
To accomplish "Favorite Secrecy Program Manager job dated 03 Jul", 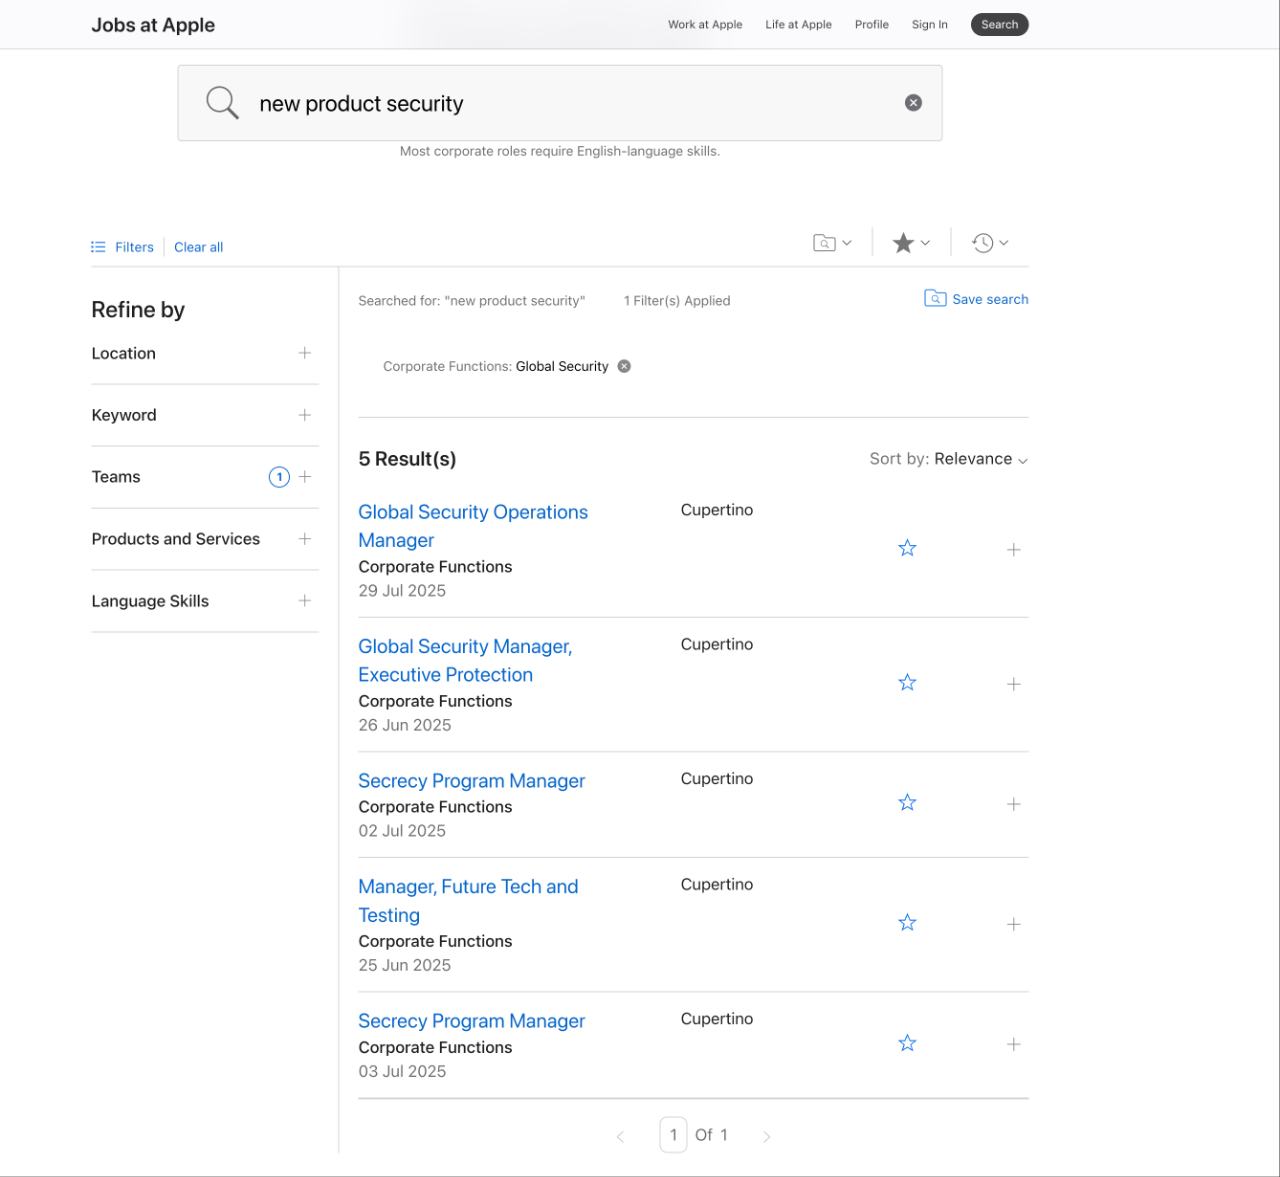I will pos(907,1043).
